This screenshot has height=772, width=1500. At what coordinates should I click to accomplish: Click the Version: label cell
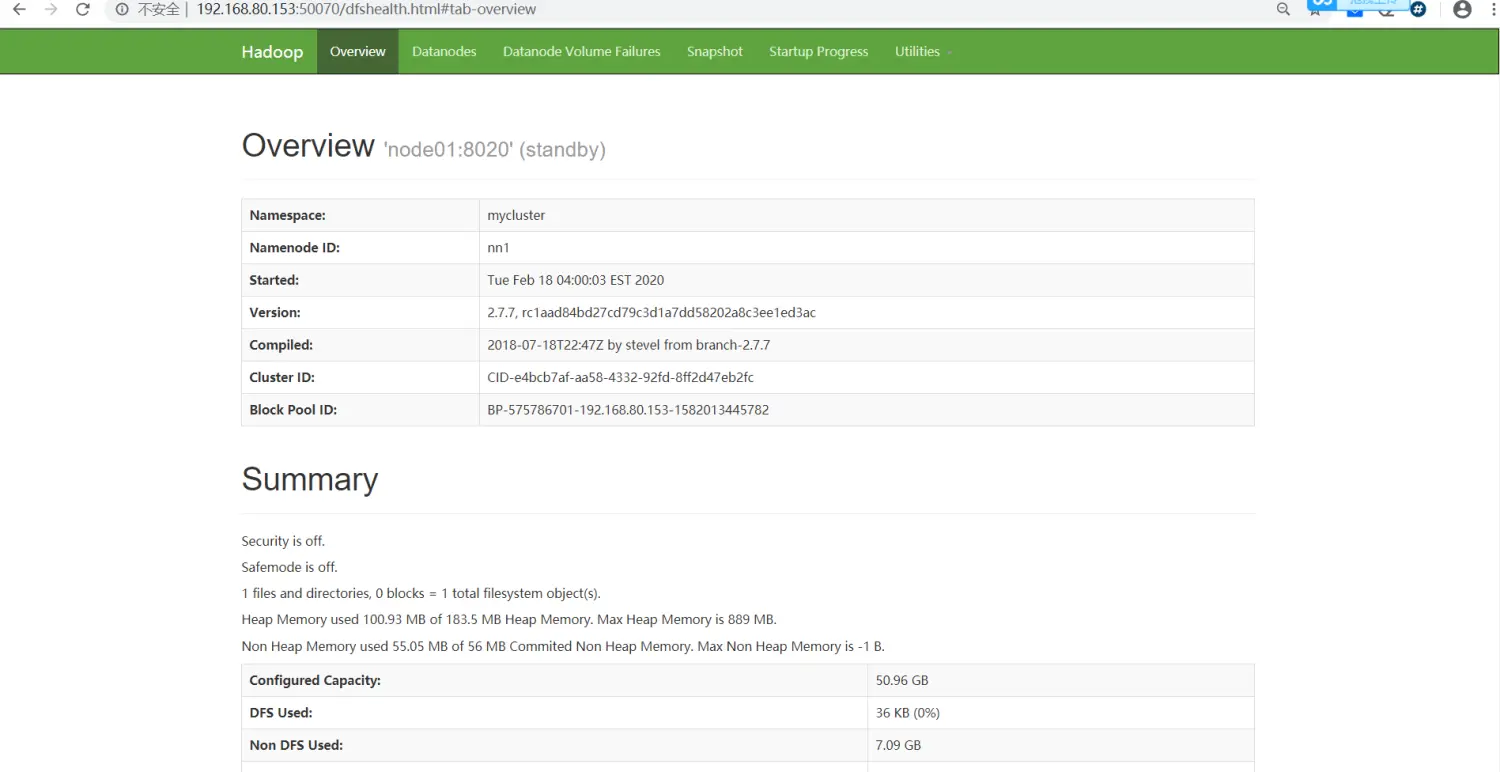pyautogui.click(x=360, y=313)
